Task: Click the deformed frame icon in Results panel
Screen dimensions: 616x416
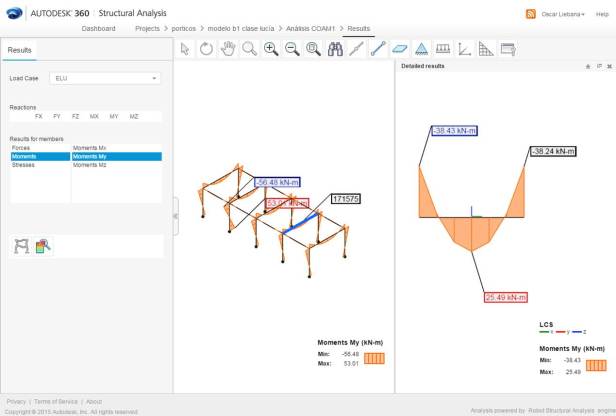Action: coord(22,246)
